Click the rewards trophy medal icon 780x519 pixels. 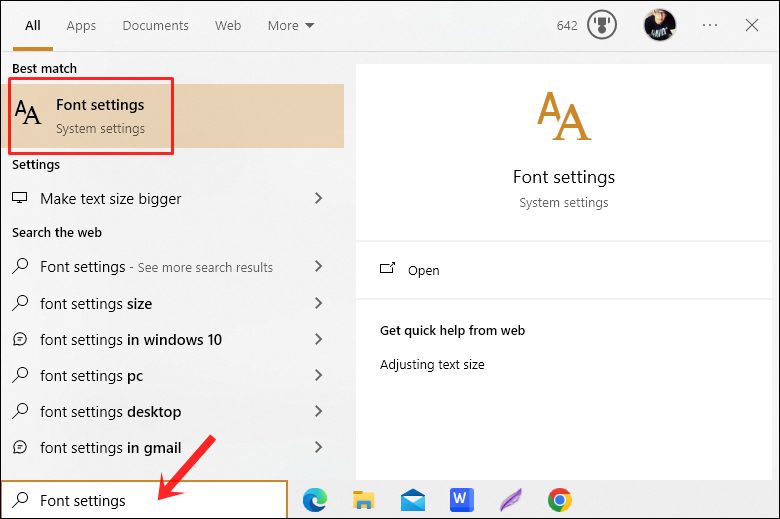pyautogui.click(x=602, y=25)
